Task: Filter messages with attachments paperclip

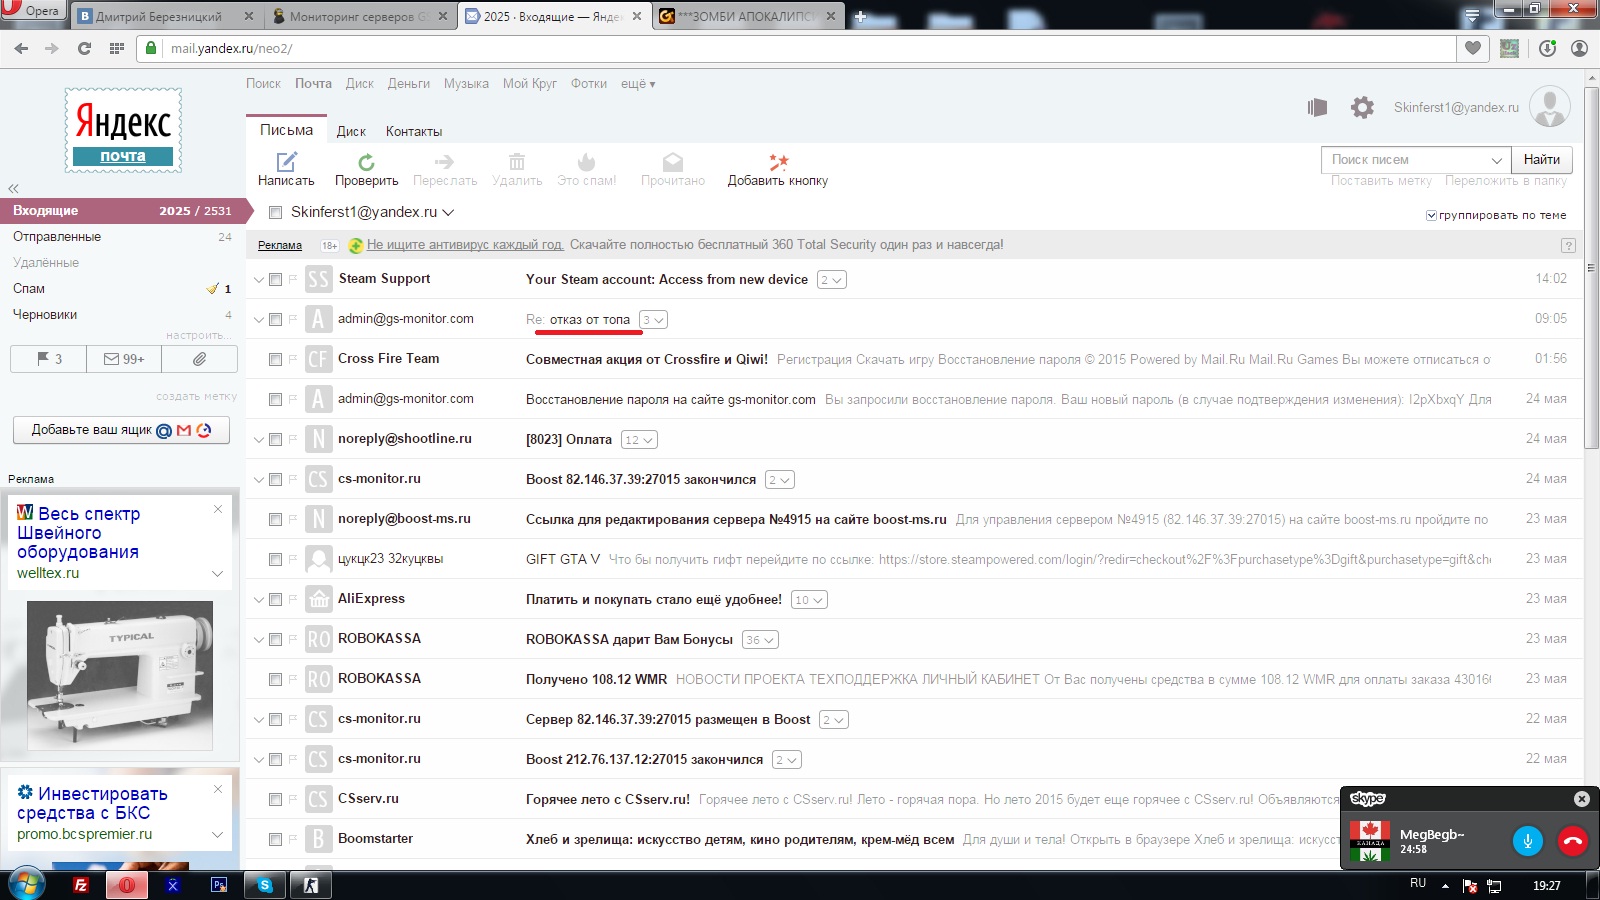Action: [199, 358]
